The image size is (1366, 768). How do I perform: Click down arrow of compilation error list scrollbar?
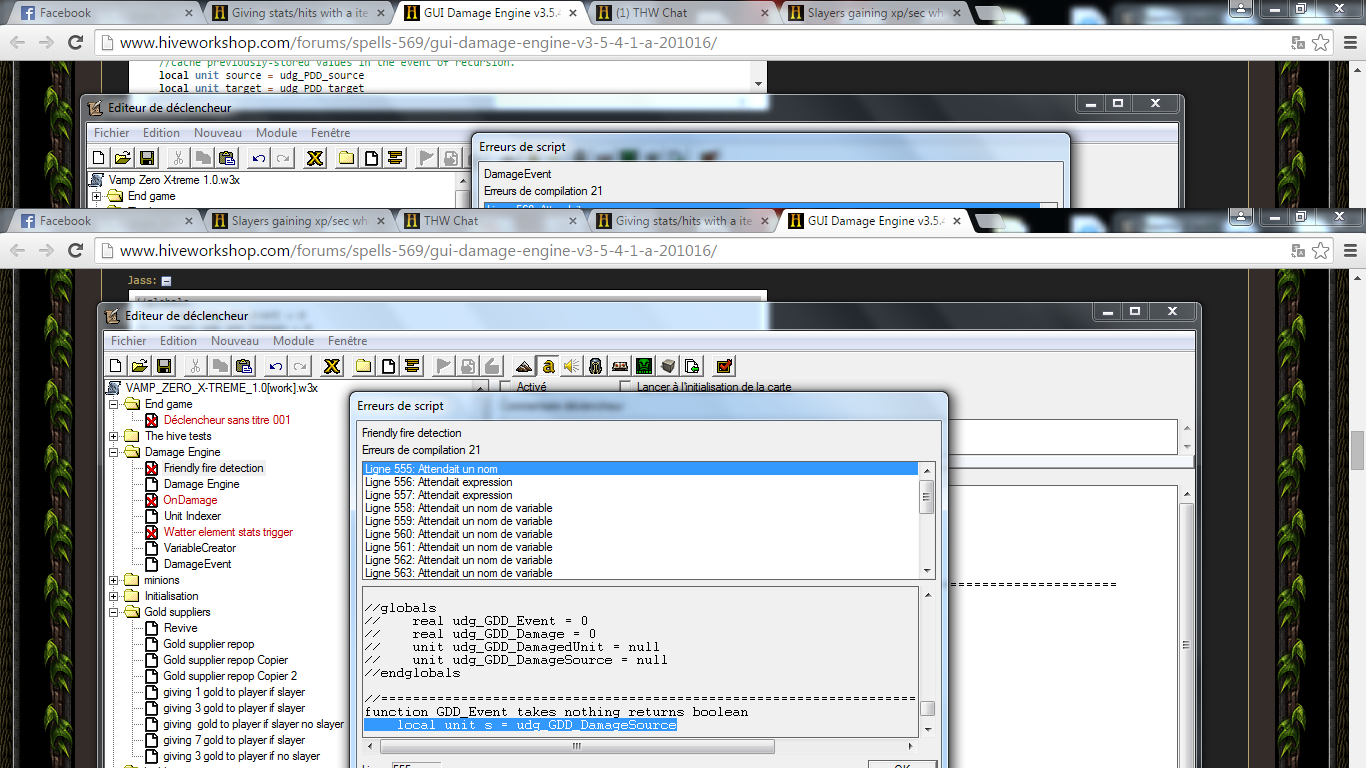click(x=927, y=571)
